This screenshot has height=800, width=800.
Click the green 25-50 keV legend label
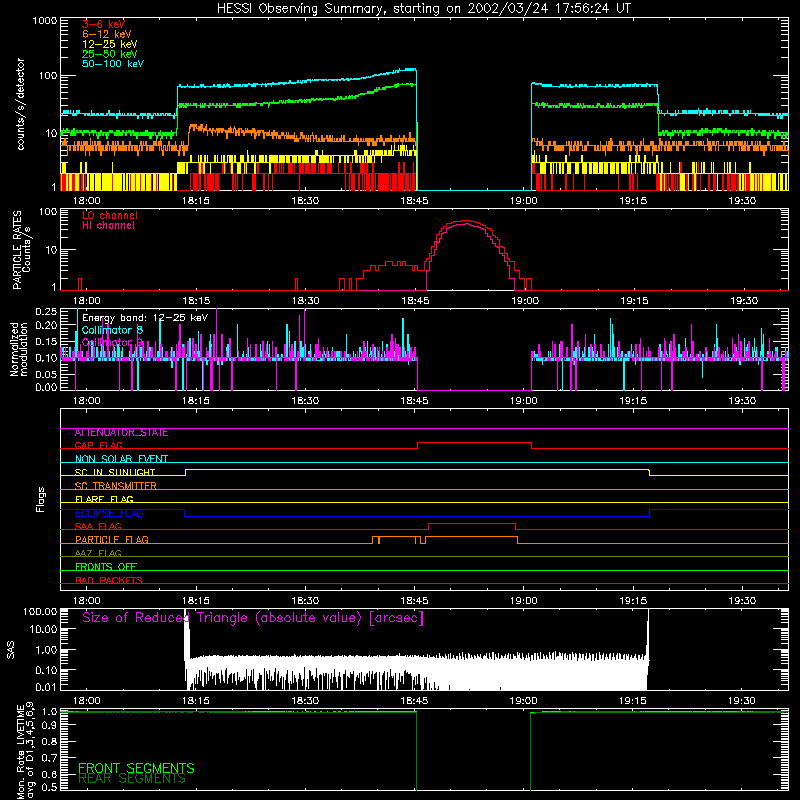(x=110, y=54)
